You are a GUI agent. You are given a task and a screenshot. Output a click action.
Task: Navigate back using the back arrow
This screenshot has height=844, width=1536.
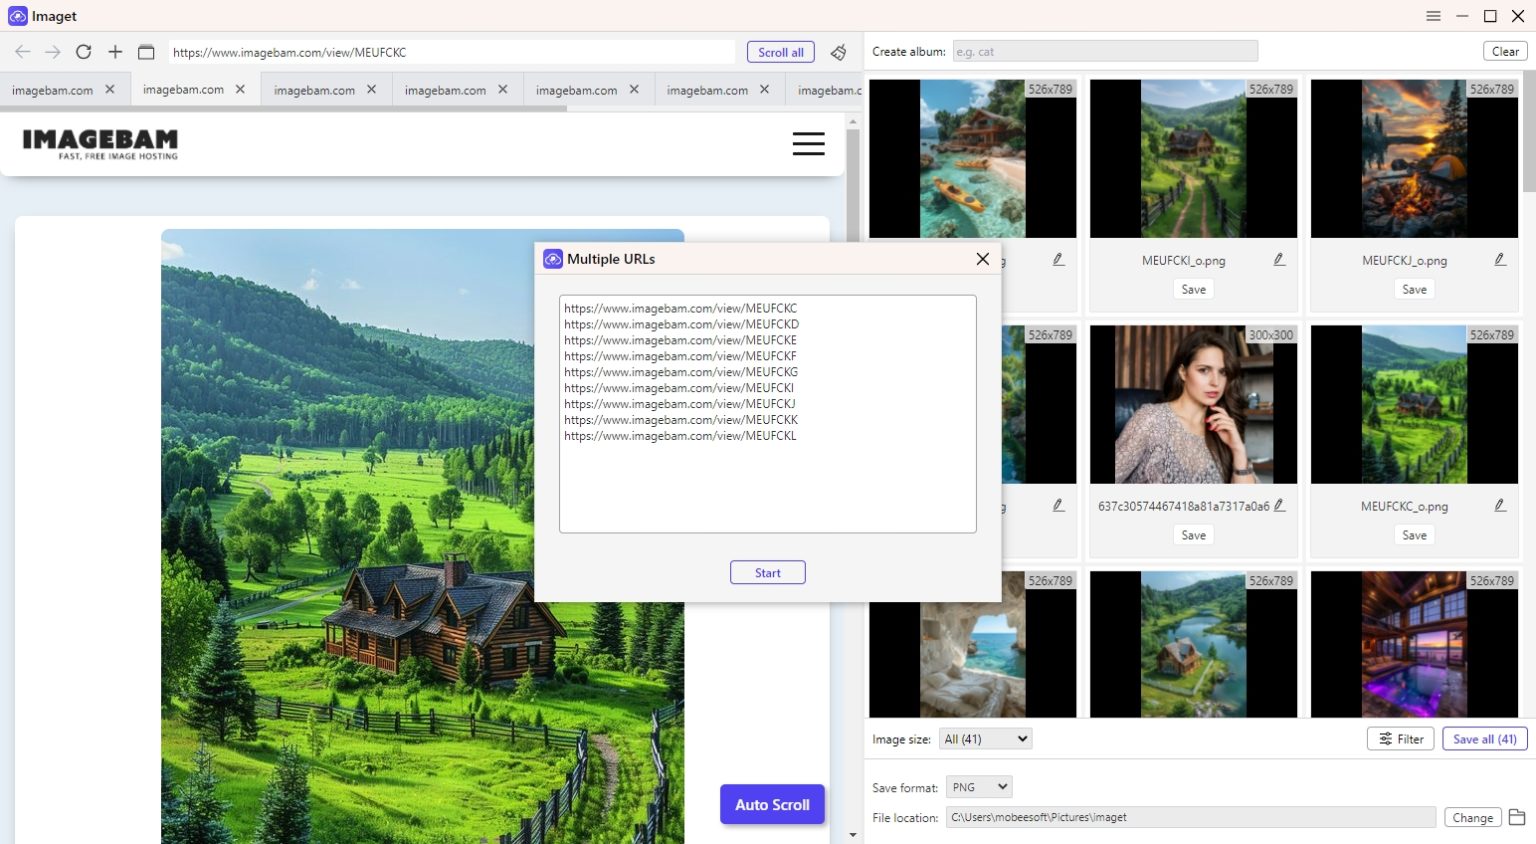coord(21,51)
